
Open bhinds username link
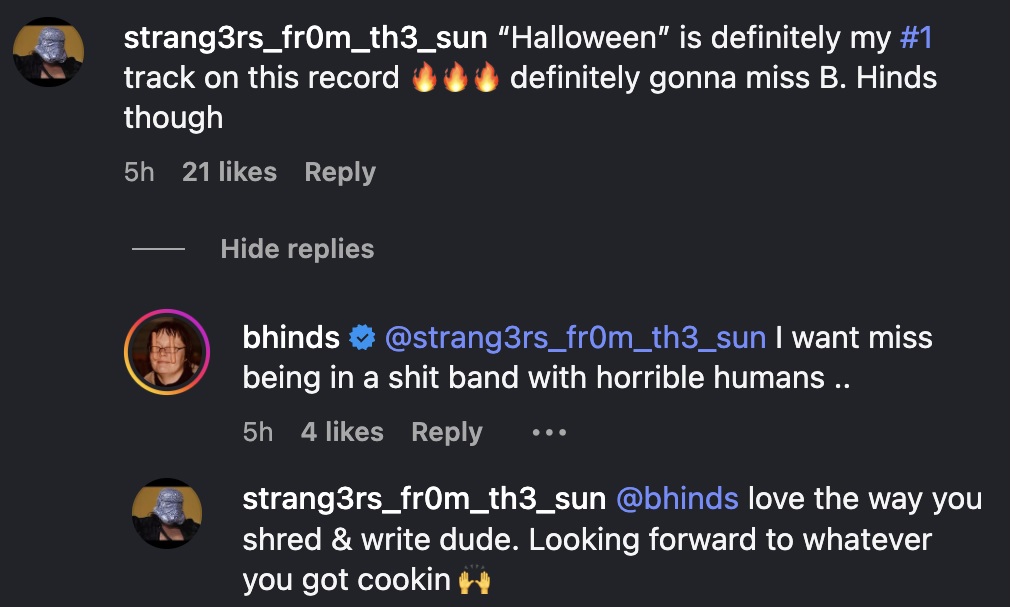pos(291,337)
